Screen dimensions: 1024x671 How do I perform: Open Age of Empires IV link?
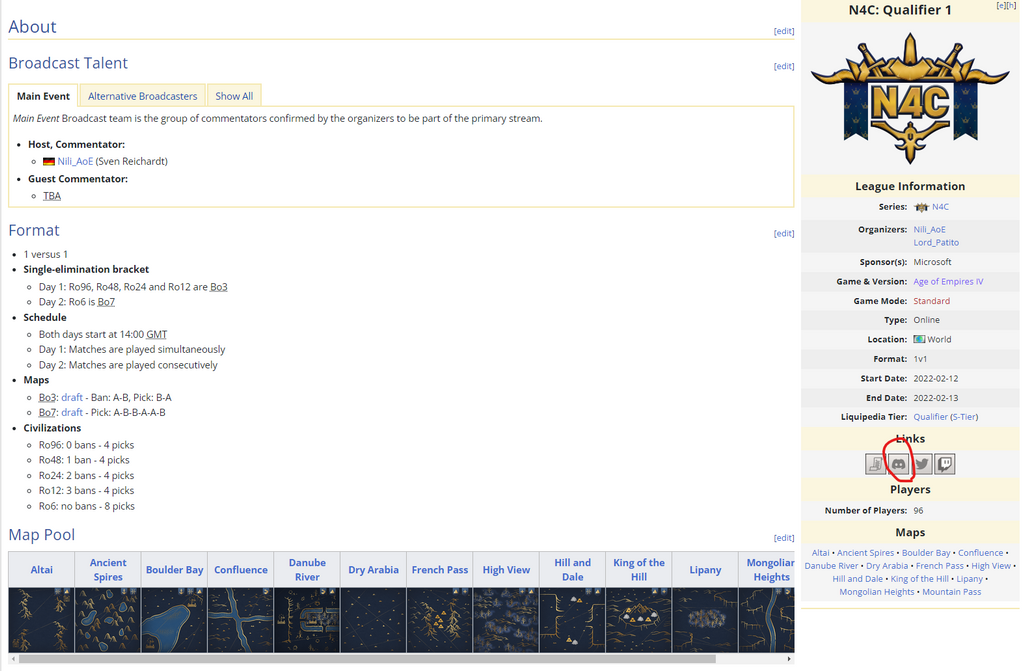(948, 282)
